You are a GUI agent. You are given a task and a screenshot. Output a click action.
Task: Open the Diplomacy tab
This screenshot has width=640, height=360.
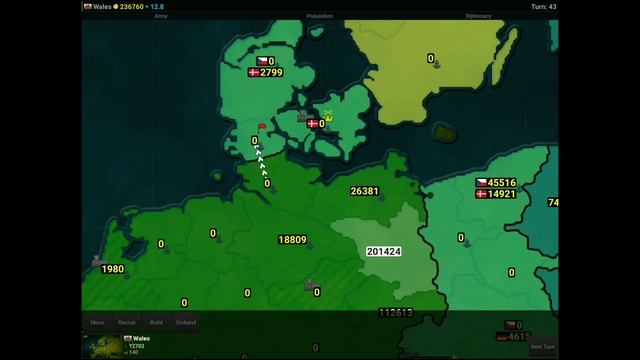pyautogui.click(x=478, y=16)
